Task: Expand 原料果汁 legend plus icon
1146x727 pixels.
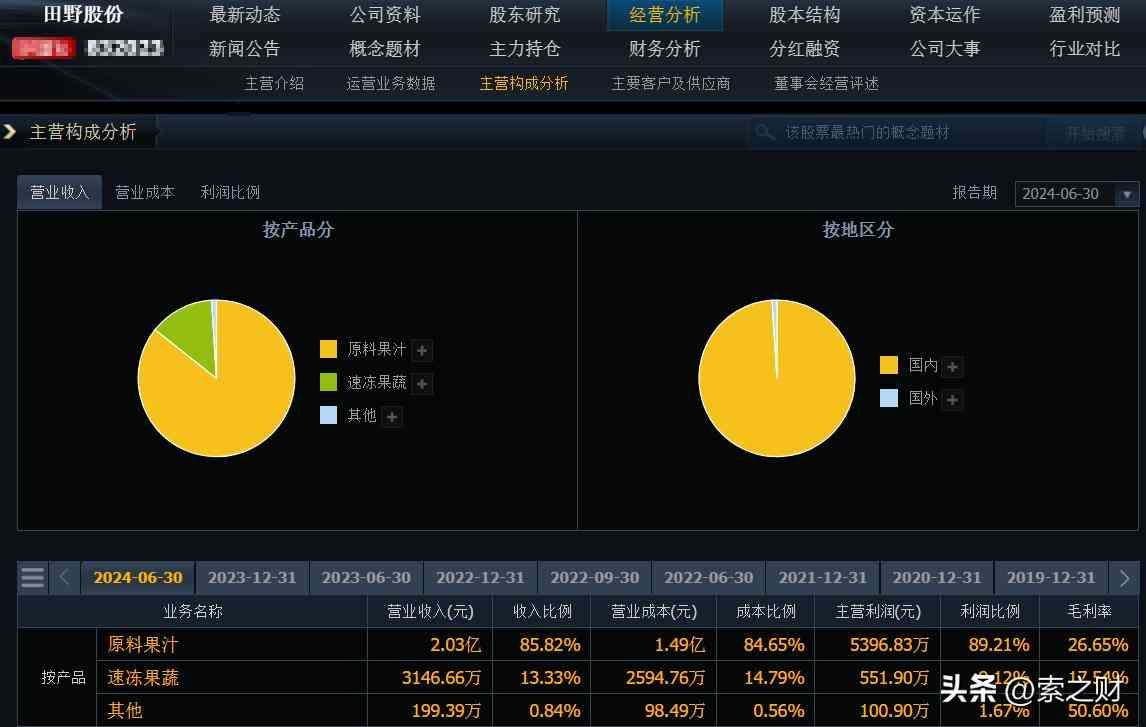Action: tap(422, 350)
